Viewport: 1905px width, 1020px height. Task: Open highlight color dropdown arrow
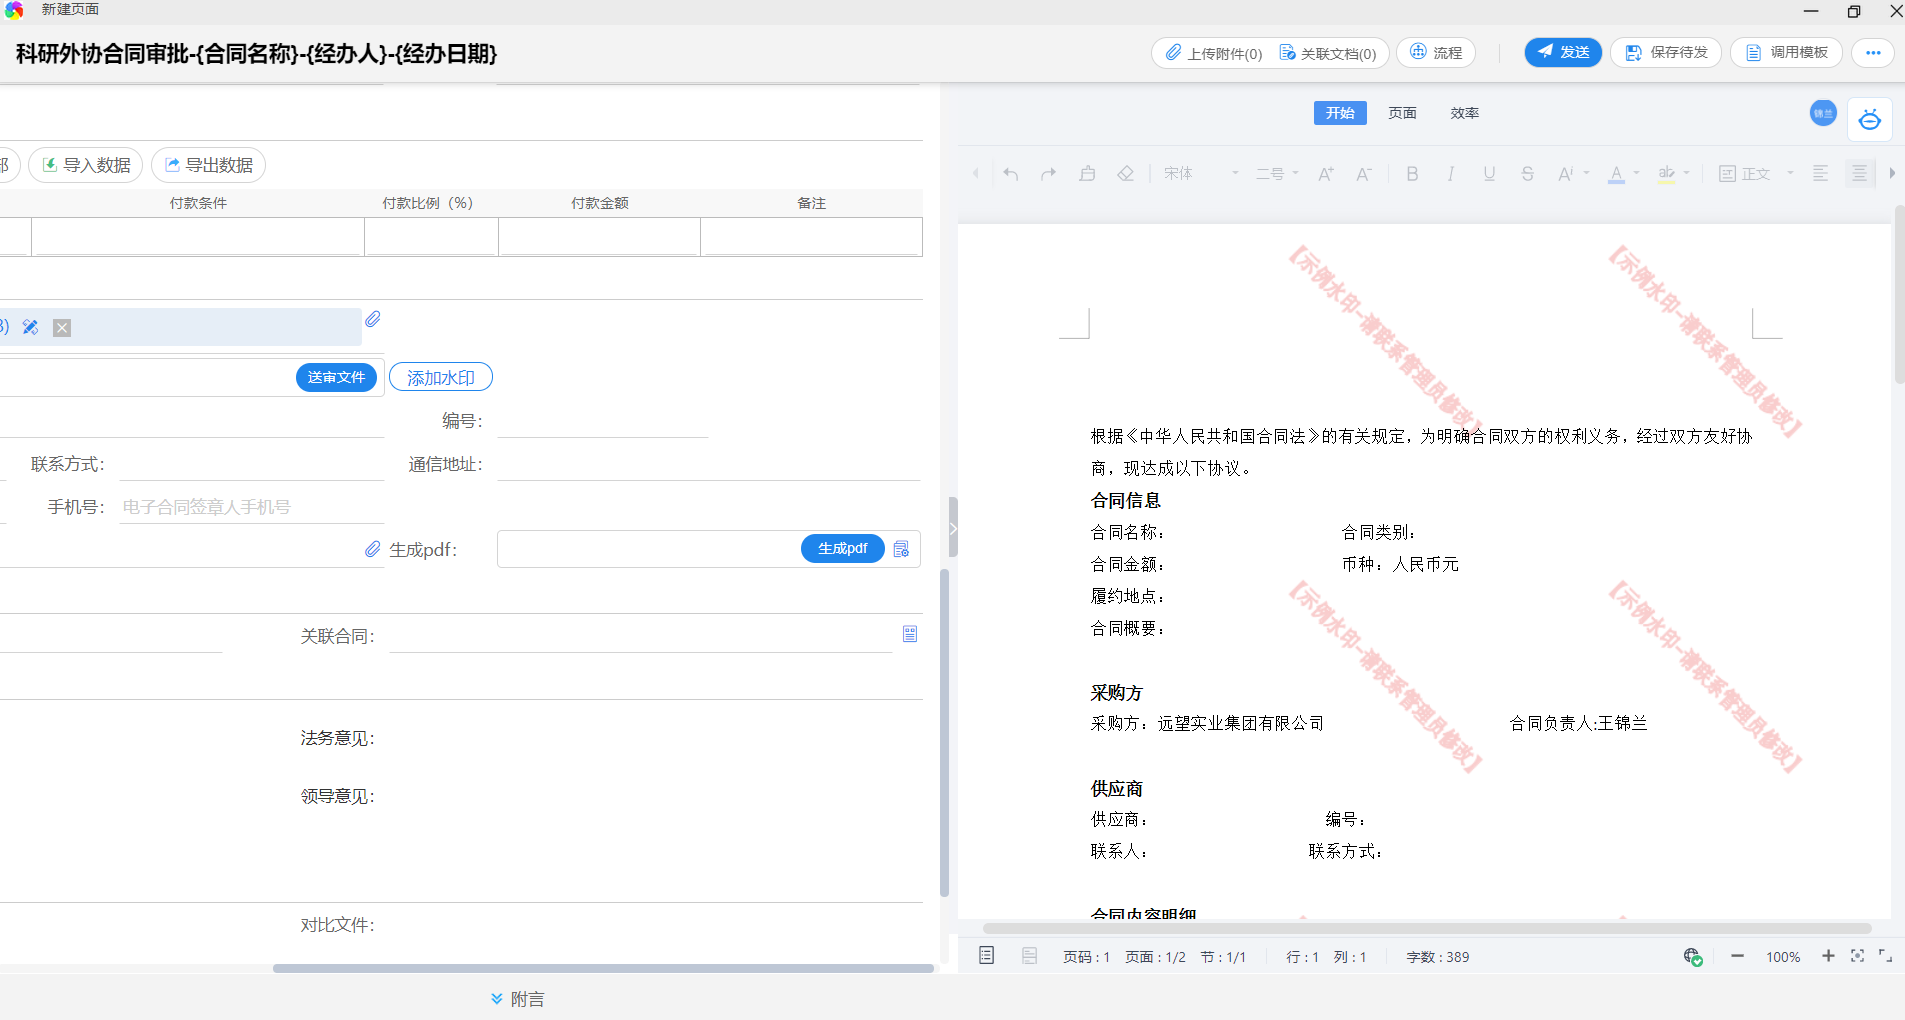pos(1687,174)
